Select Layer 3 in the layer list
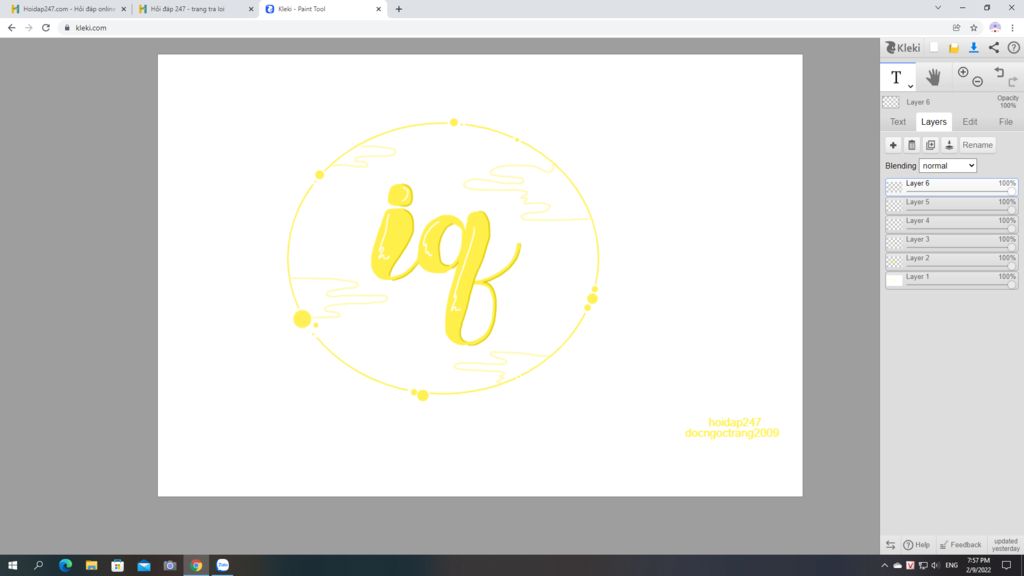Image resolution: width=1024 pixels, height=576 pixels. pyautogui.click(x=952, y=242)
